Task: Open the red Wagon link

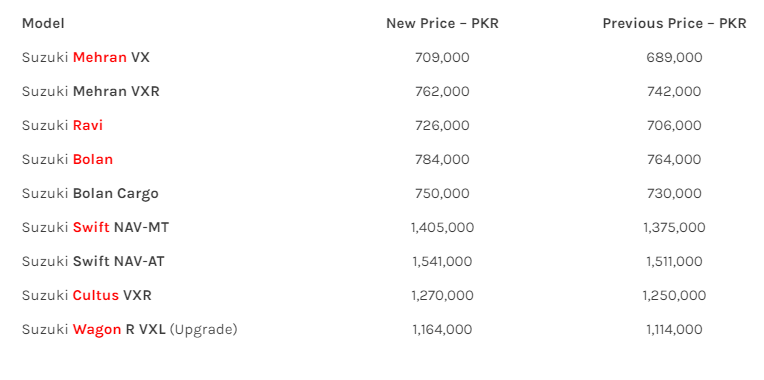Action: (x=97, y=330)
